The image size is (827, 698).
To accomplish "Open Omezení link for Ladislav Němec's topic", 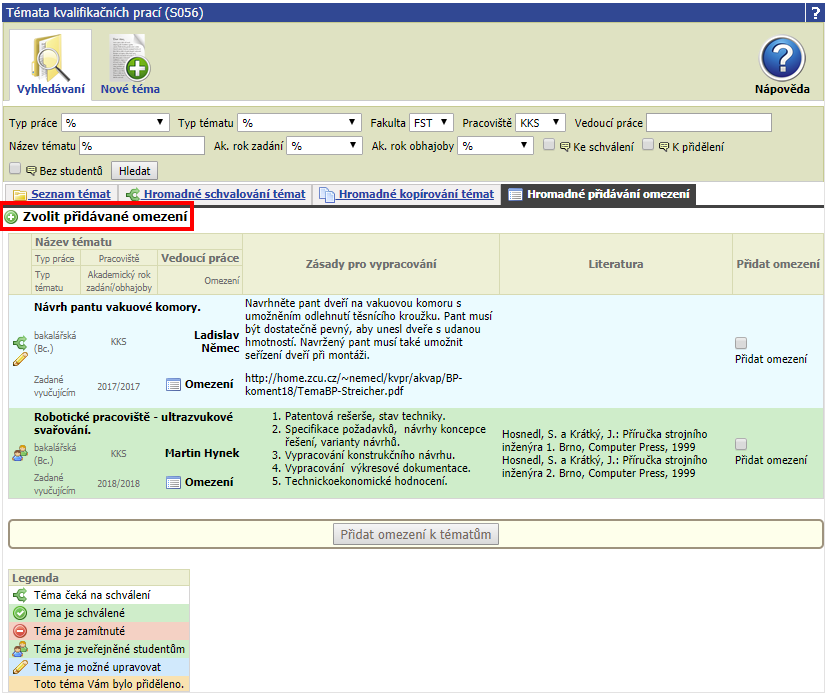I will [x=209, y=385].
